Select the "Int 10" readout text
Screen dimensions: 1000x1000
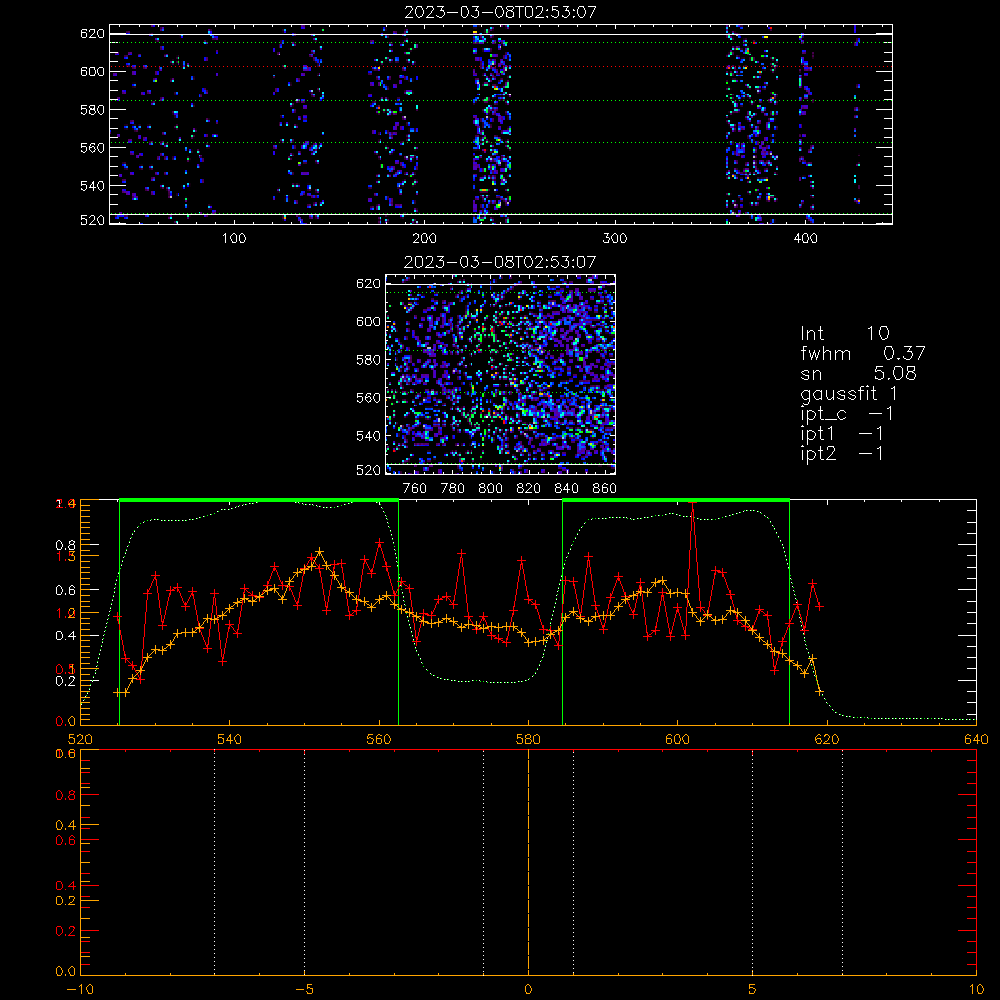click(844, 333)
